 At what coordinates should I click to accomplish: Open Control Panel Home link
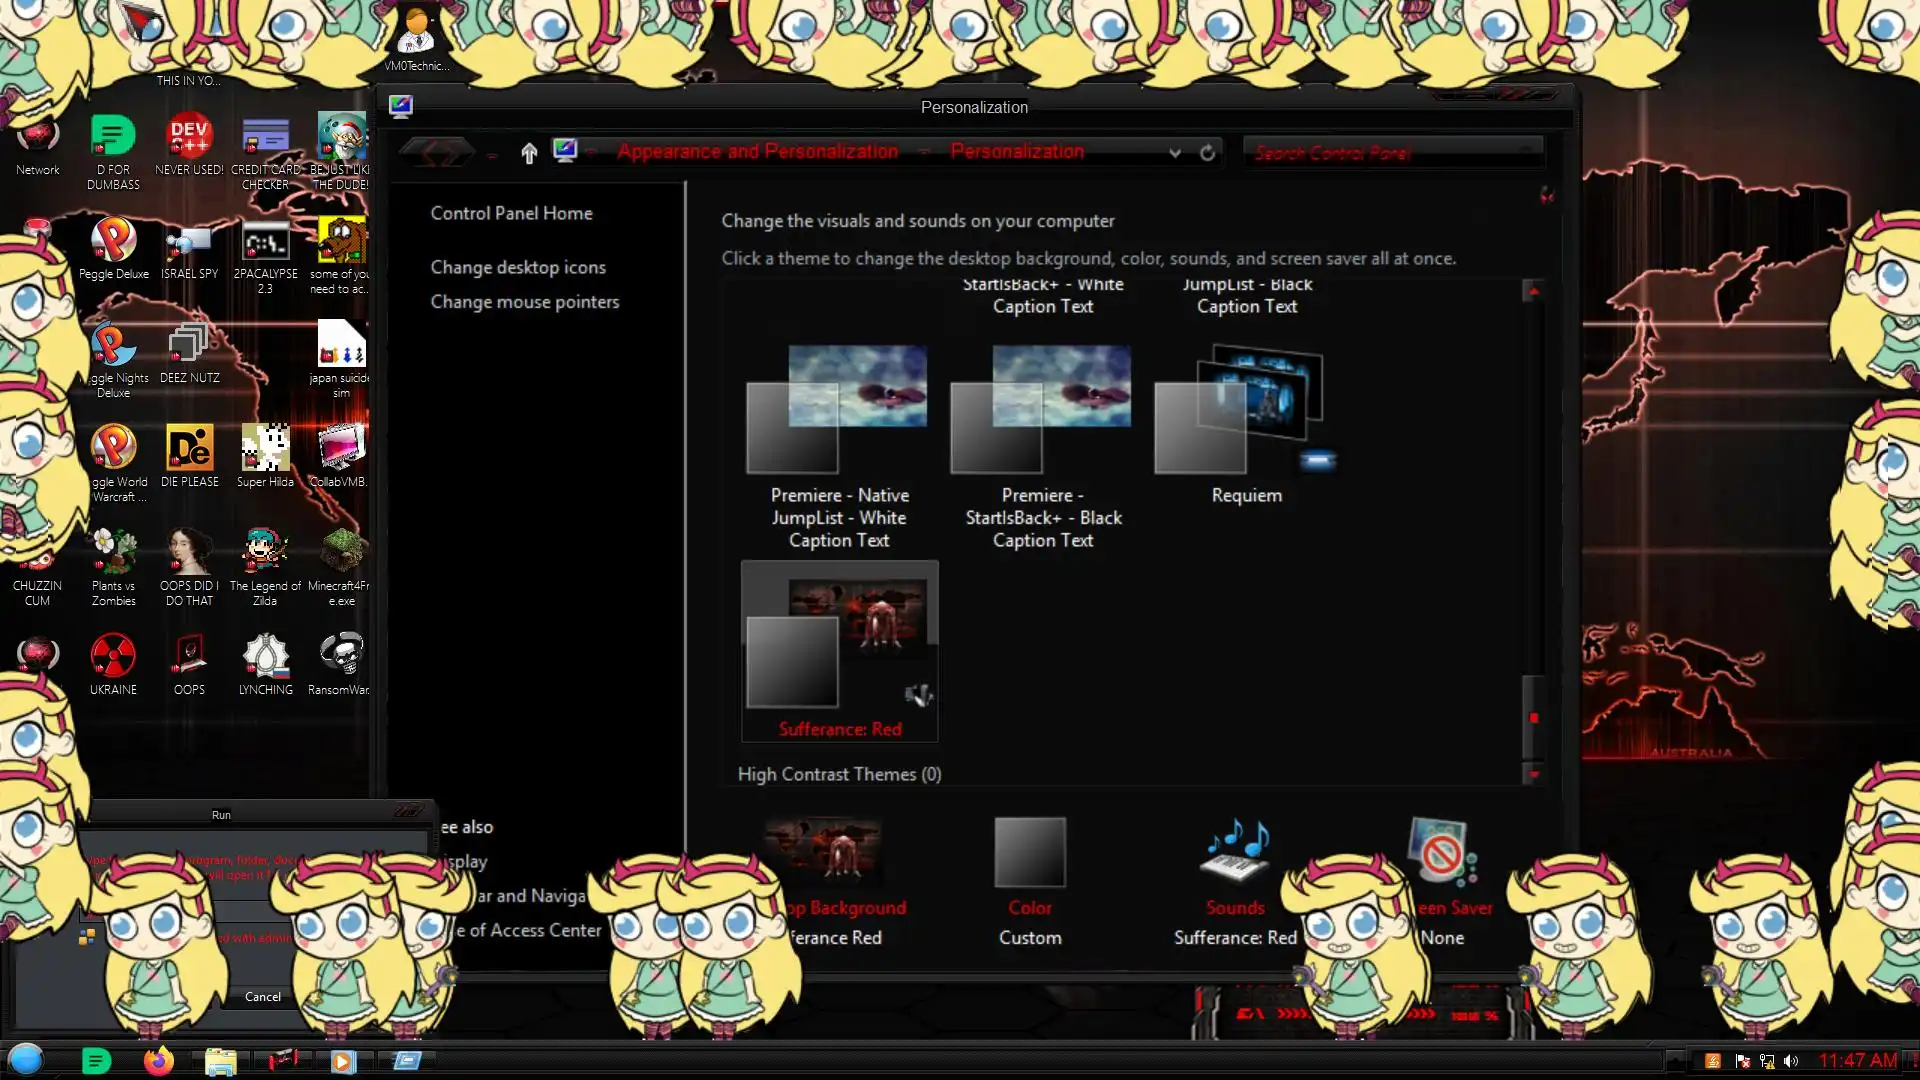511,213
